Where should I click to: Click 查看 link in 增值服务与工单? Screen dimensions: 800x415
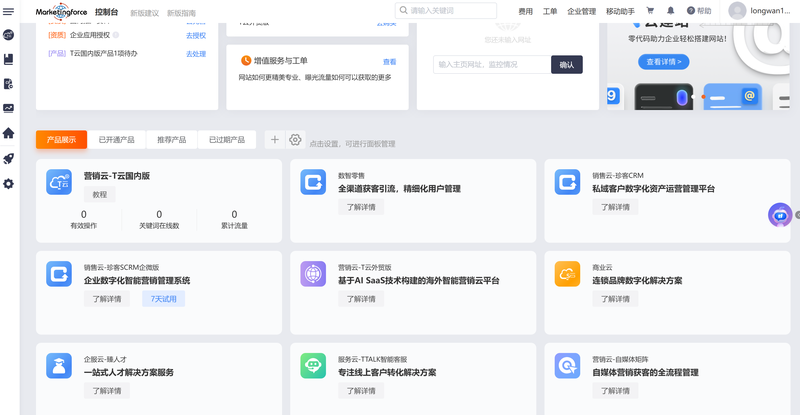tap(389, 62)
